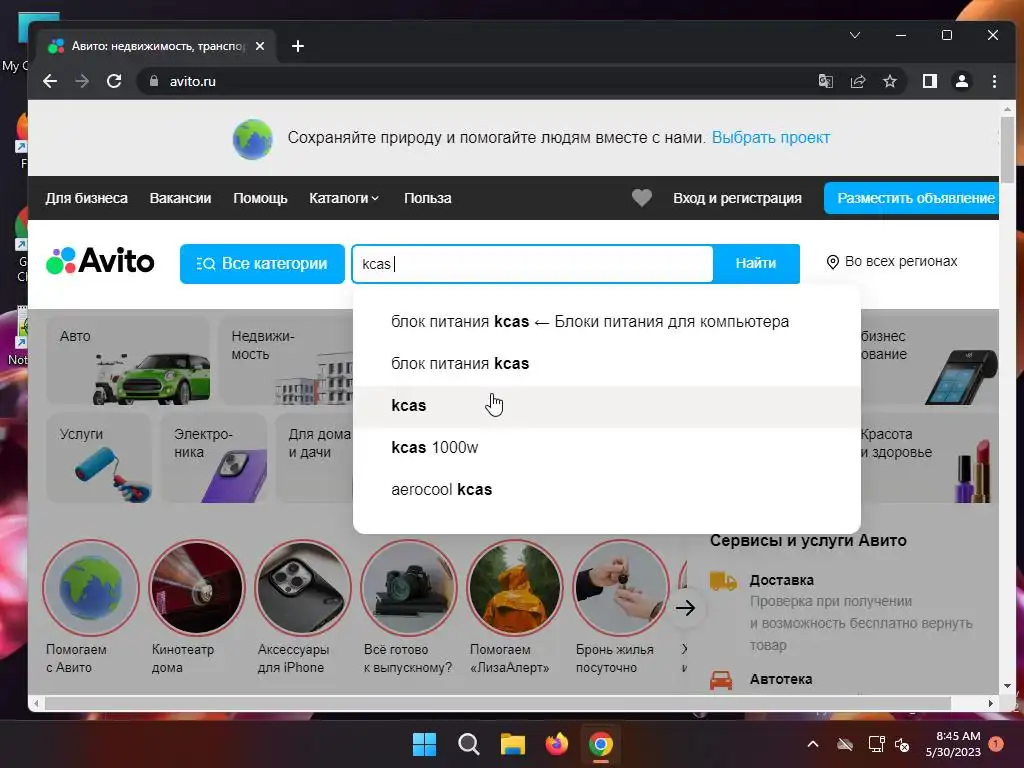1024x768 pixels.
Task: Open the Бронь жилья посуточно story
Action: pyautogui.click(x=620, y=607)
